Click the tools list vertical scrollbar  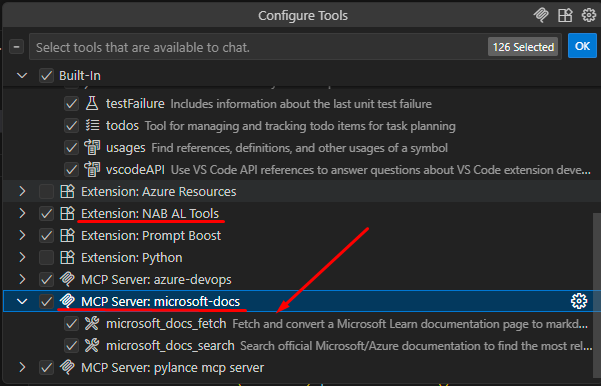click(x=596, y=295)
